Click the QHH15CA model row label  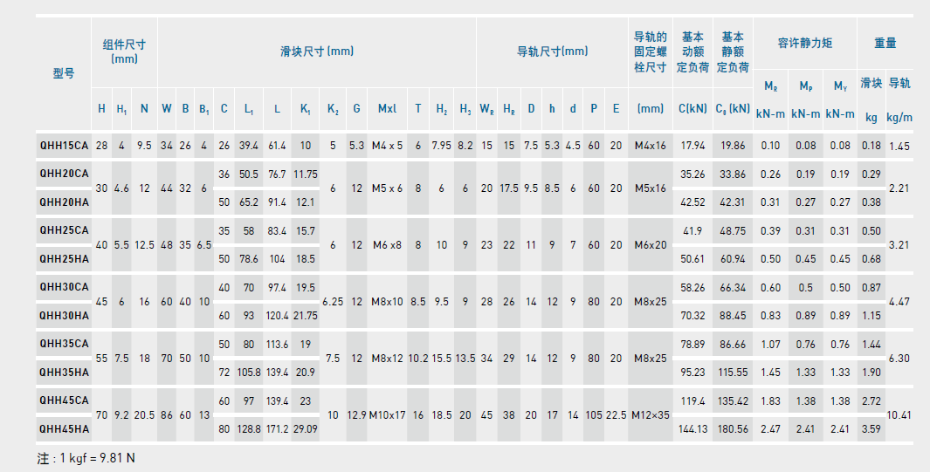click(x=63, y=146)
